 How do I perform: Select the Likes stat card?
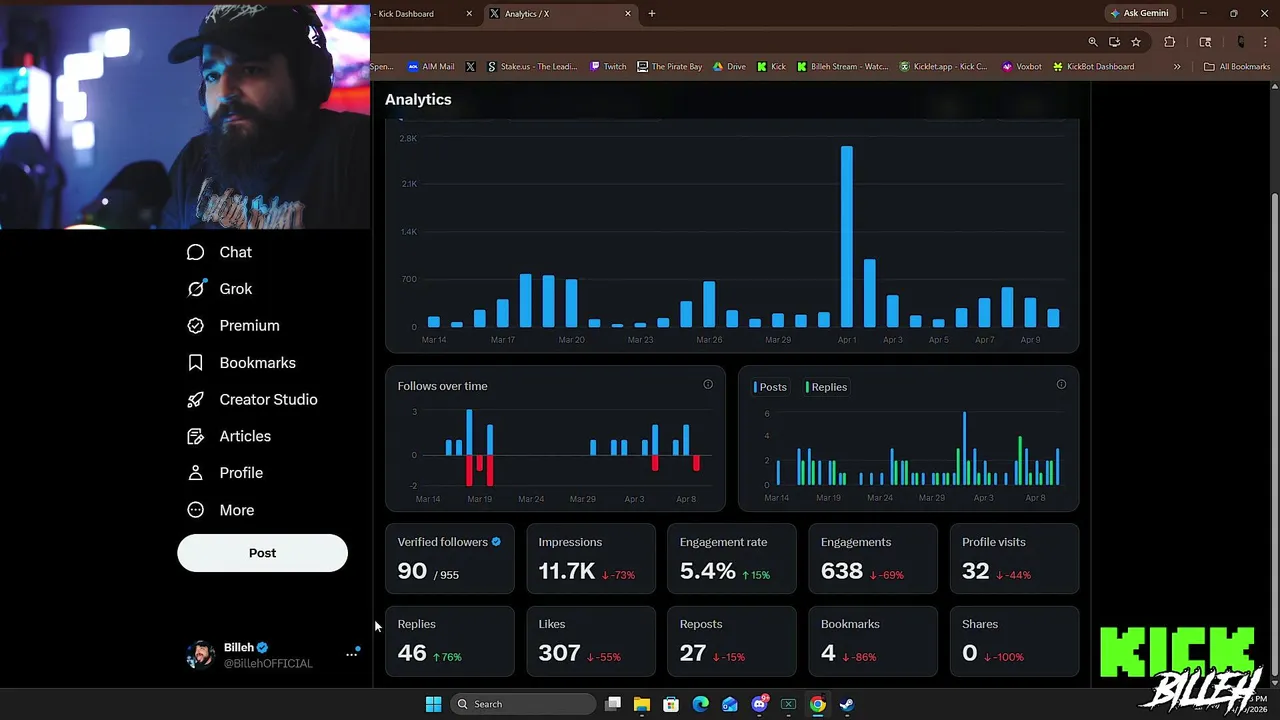click(x=591, y=641)
